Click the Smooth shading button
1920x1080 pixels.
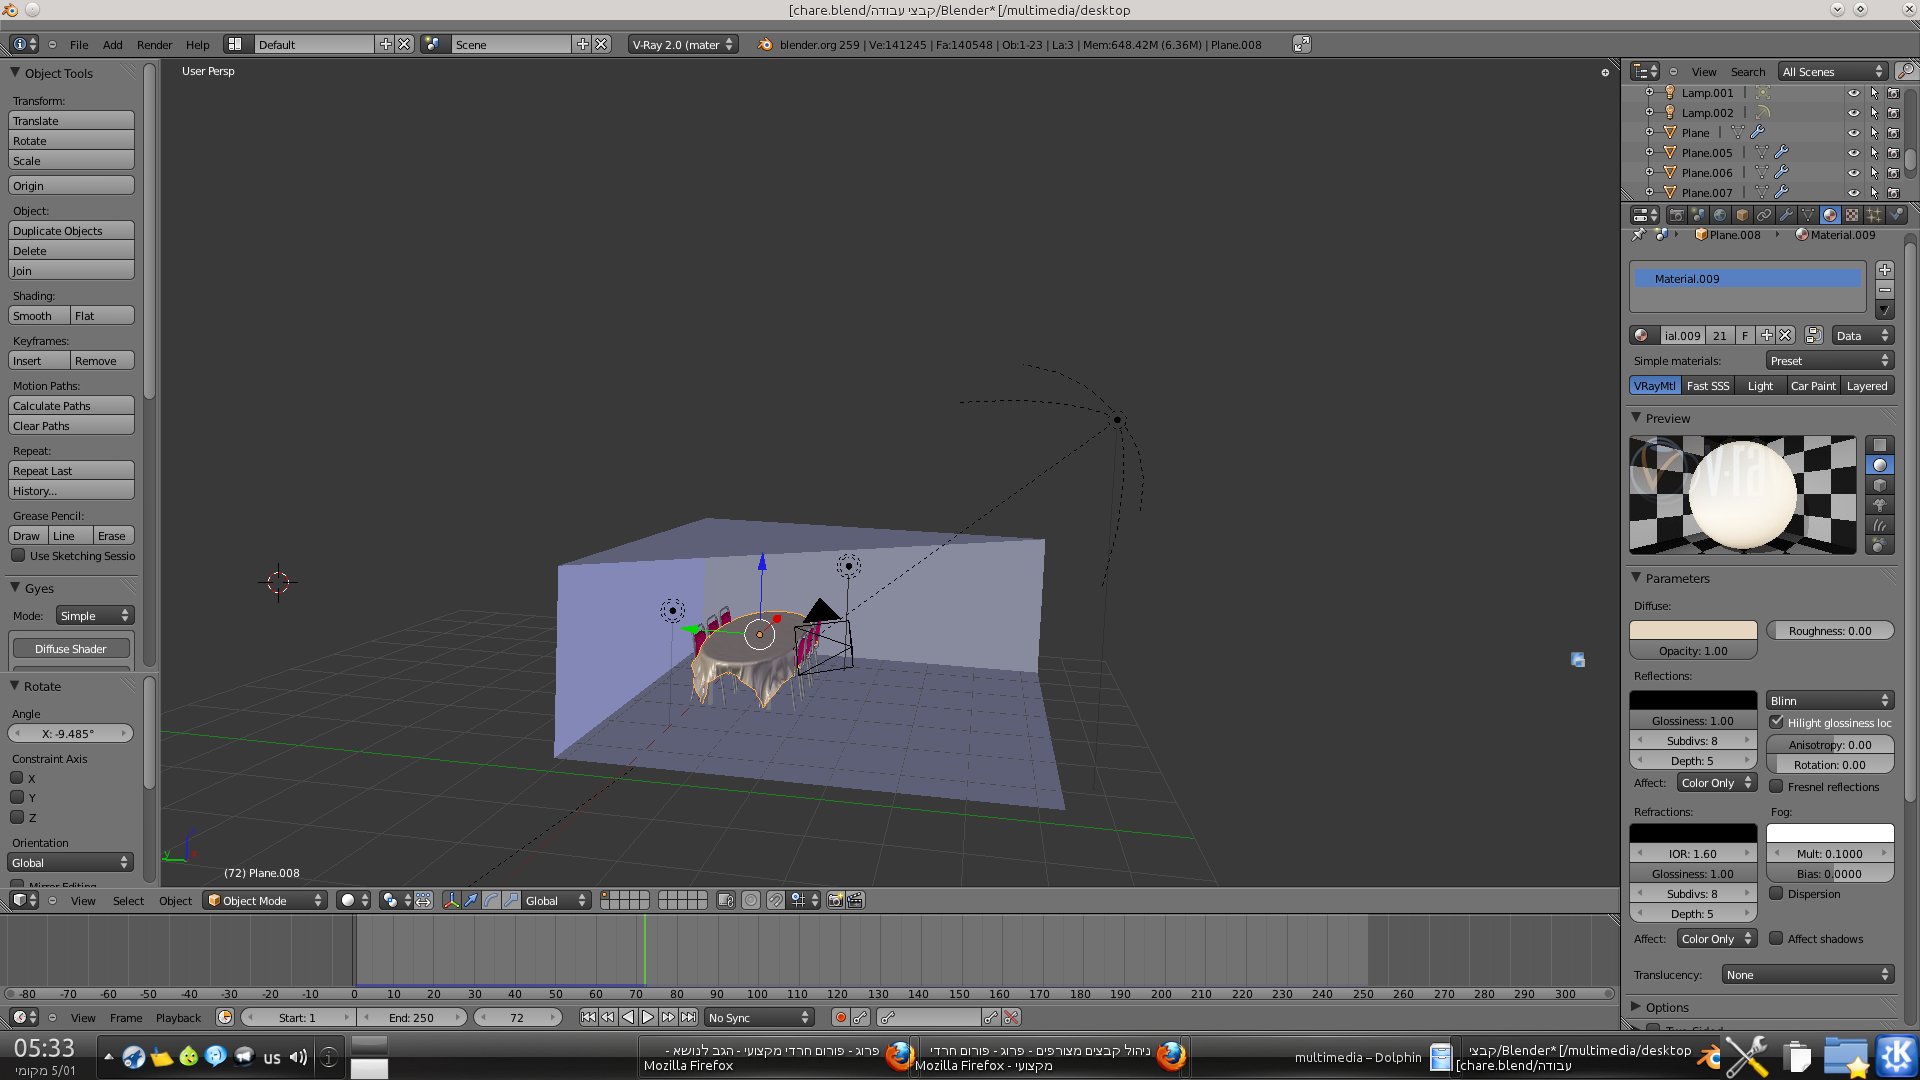coord(38,316)
